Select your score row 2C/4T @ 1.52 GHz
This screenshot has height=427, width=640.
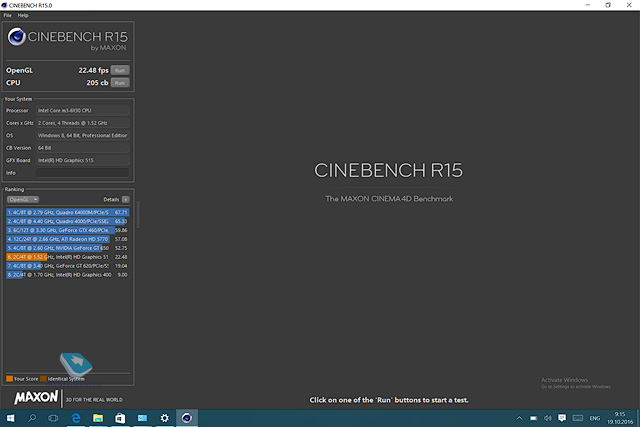point(67,257)
